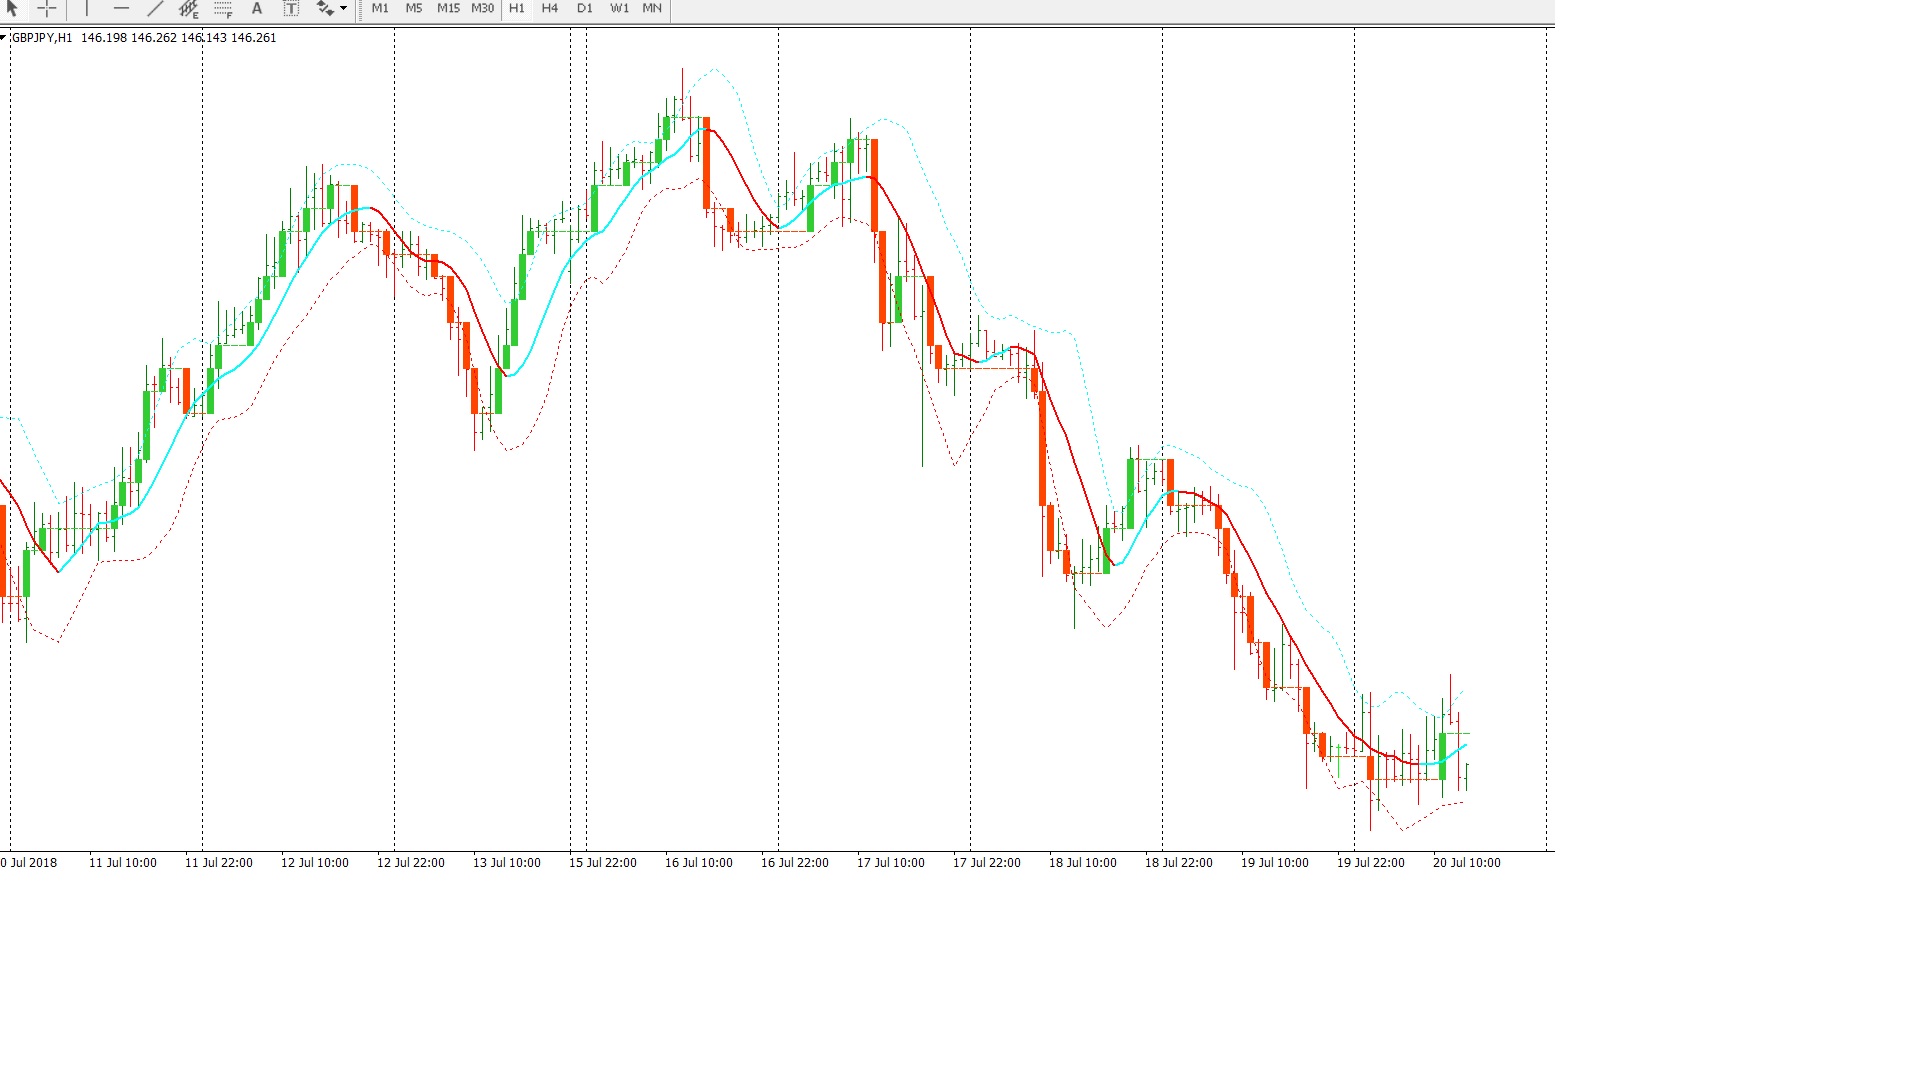Toggle the H1 timeframe button
The width and height of the screenshot is (1920, 1080).
[x=517, y=8]
